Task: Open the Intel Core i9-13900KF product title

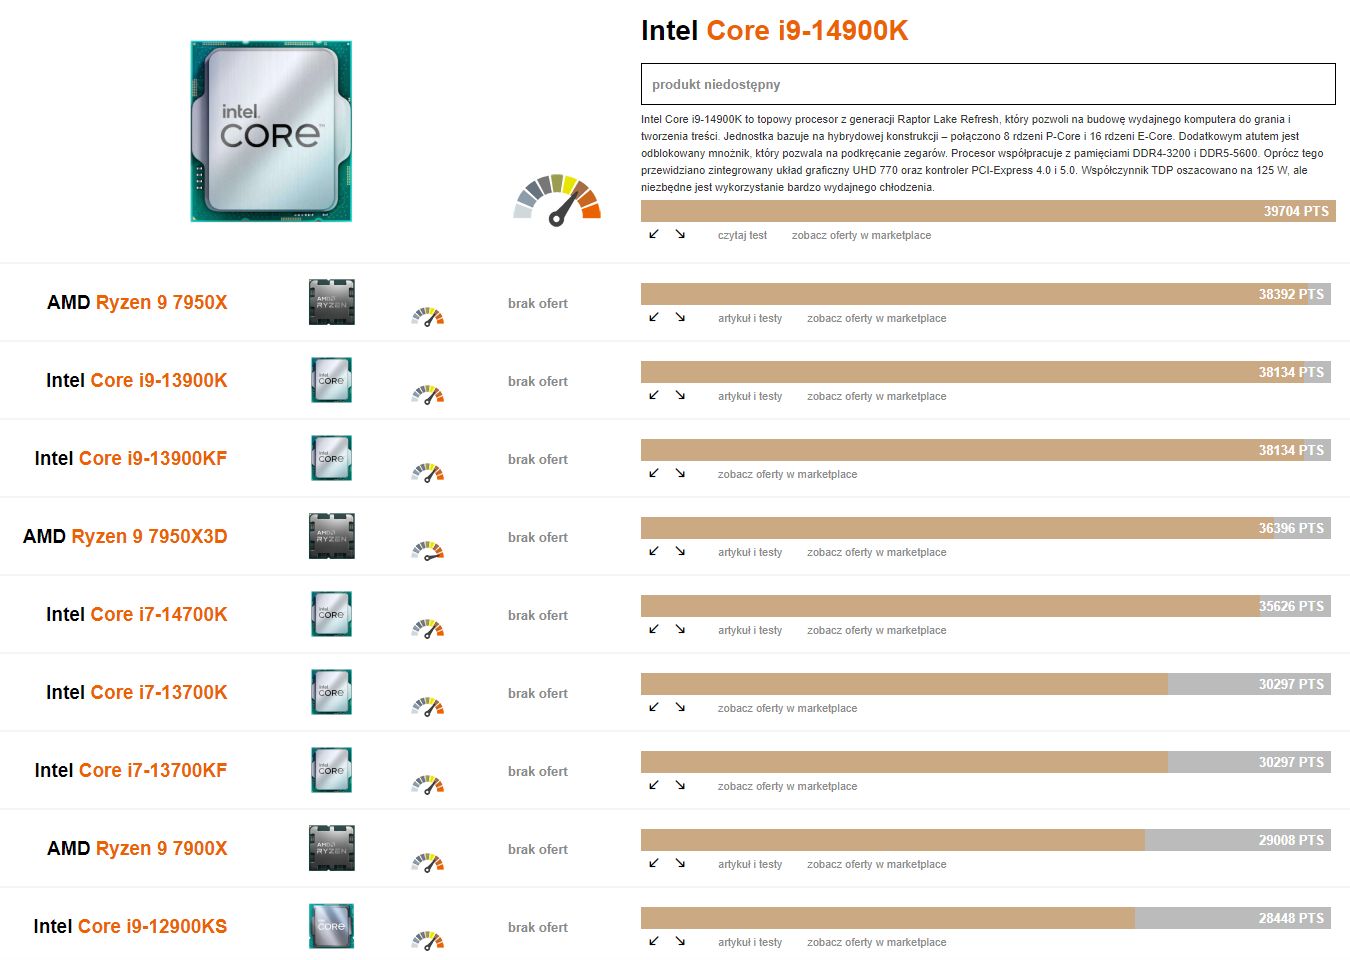Action: click(131, 458)
